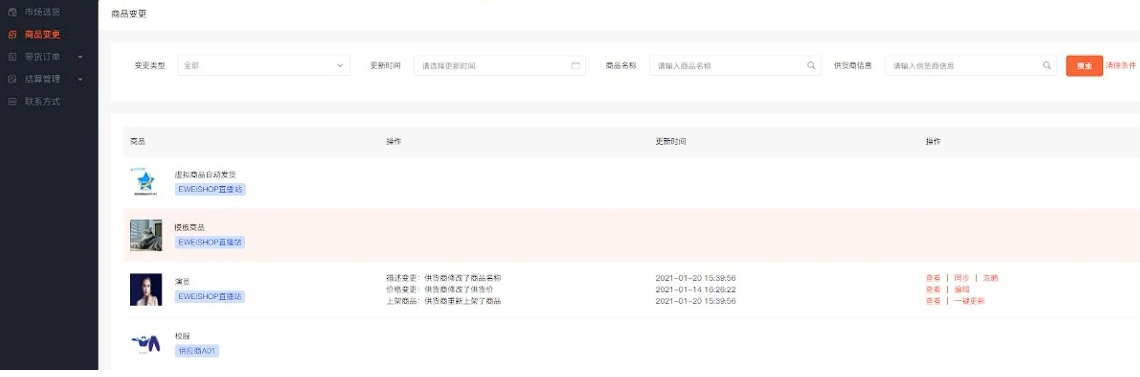The height and width of the screenshot is (377, 1140).
Task: Click the 联系方式 sidebar icon
Action: click(x=12, y=102)
